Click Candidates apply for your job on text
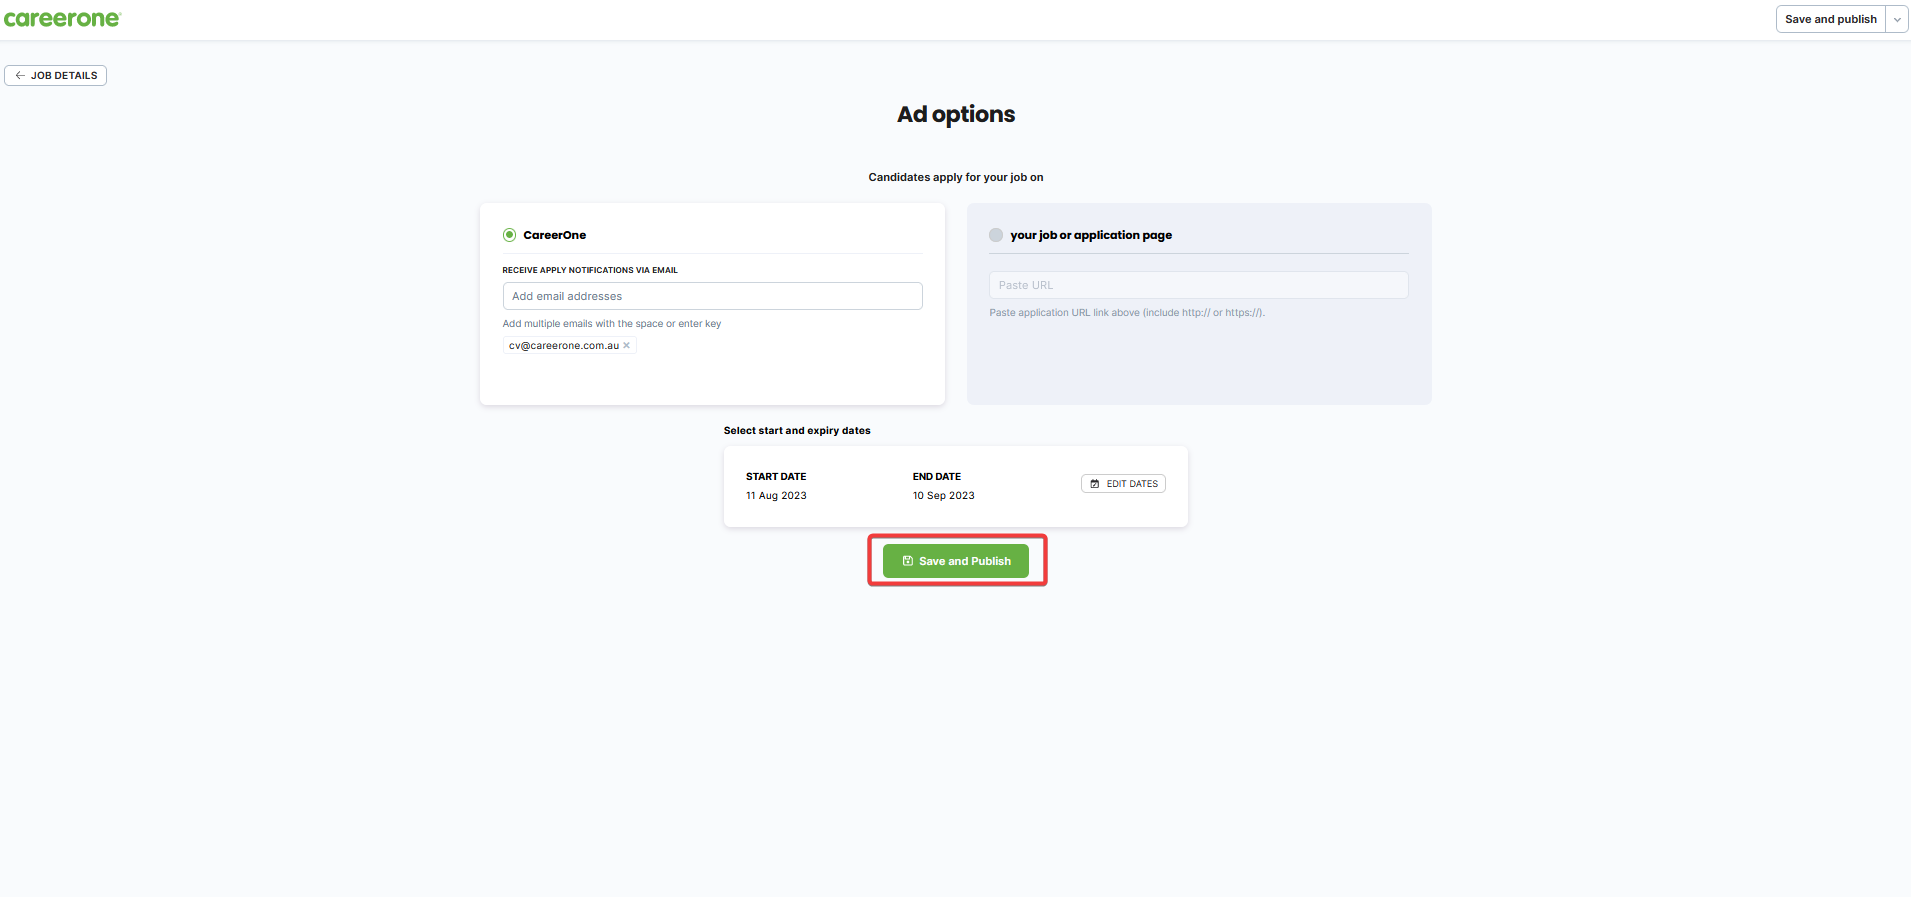The image size is (1911, 897). [956, 178]
